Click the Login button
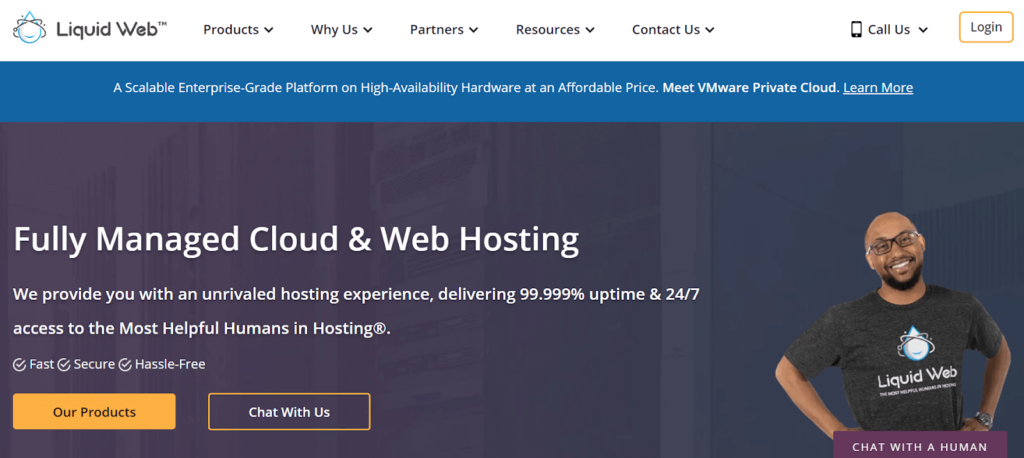 (986, 27)
